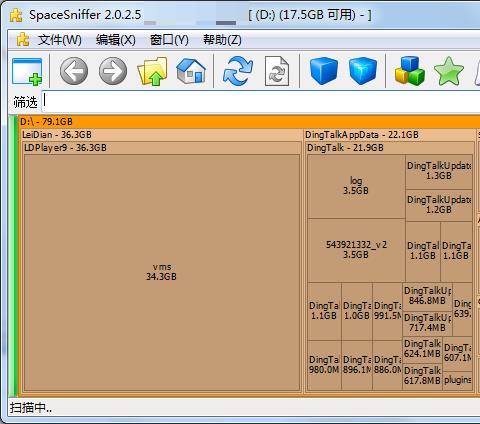Select the DingTalkAppData - 22.1GB header
The height and width of the screenshot is (424, 480).
[x=390, y=135]
